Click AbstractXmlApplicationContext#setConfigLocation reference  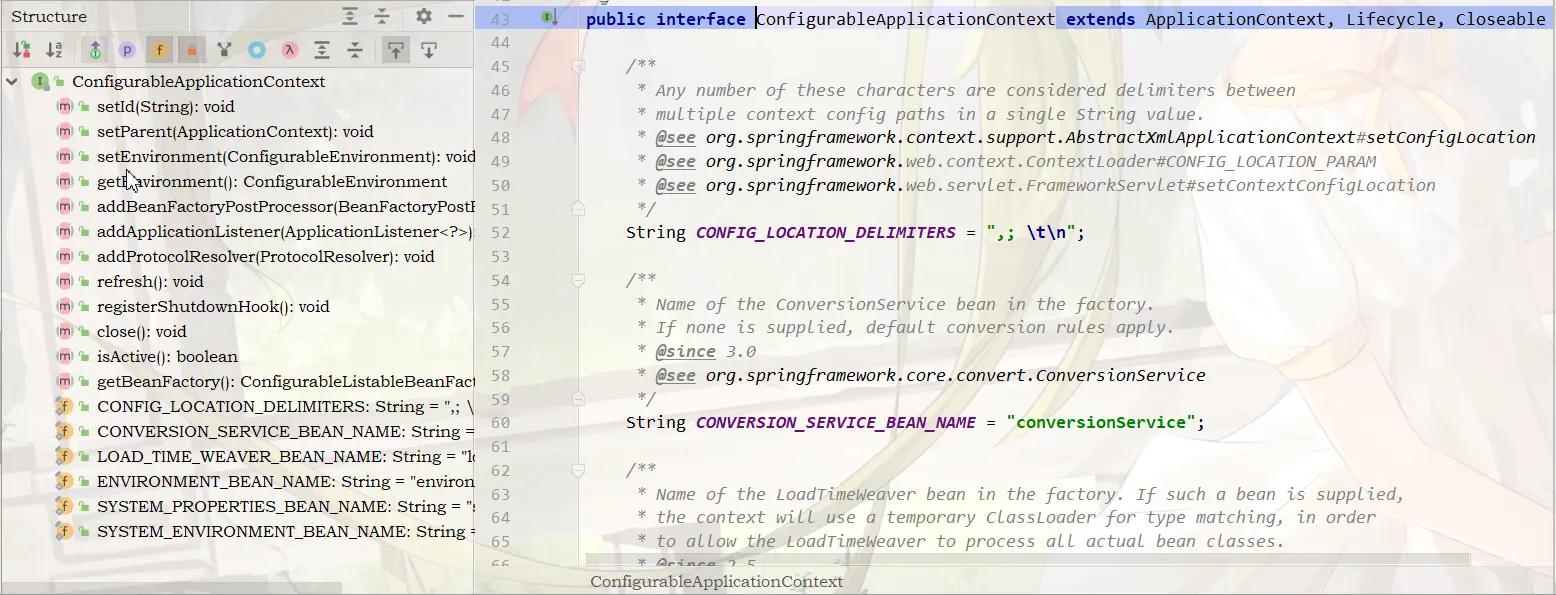pyautogui.click(x=1301, y=137)
